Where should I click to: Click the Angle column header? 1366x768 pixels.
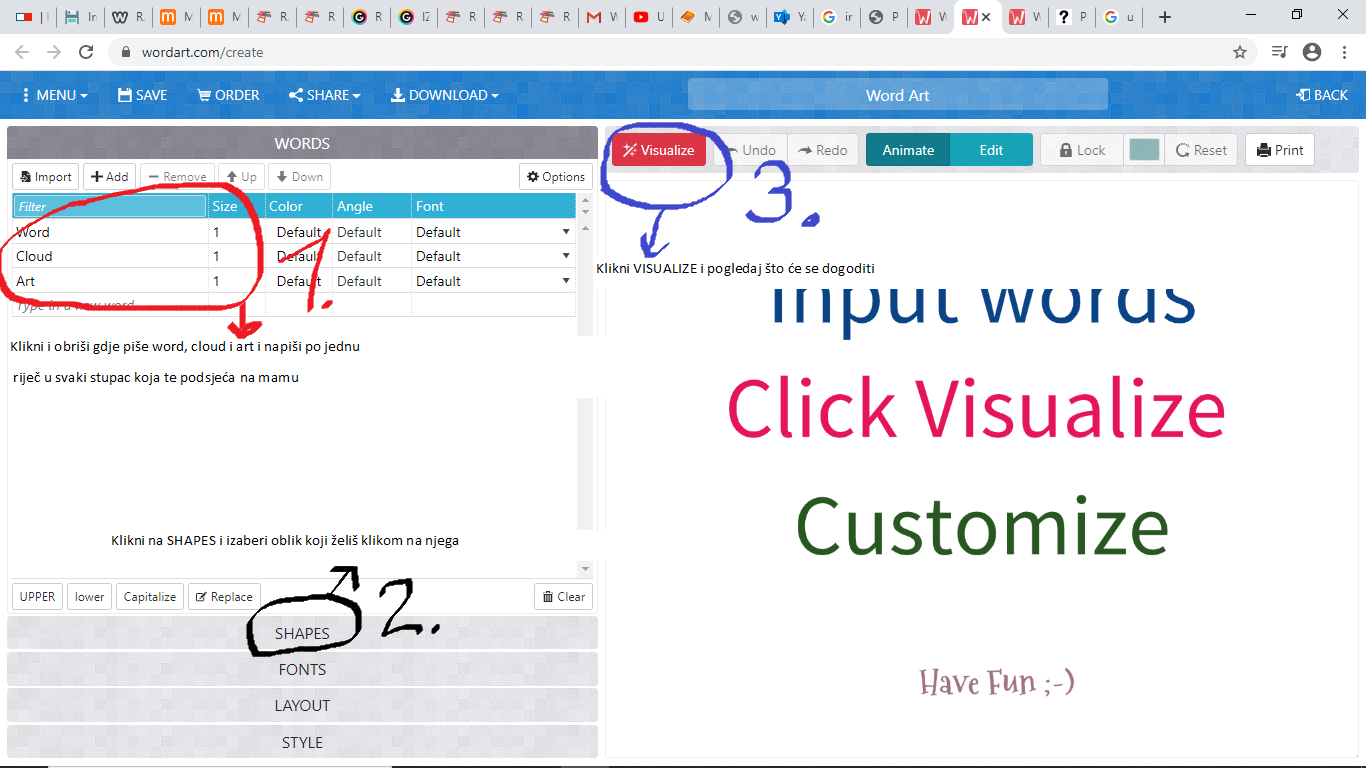point(372,206)
